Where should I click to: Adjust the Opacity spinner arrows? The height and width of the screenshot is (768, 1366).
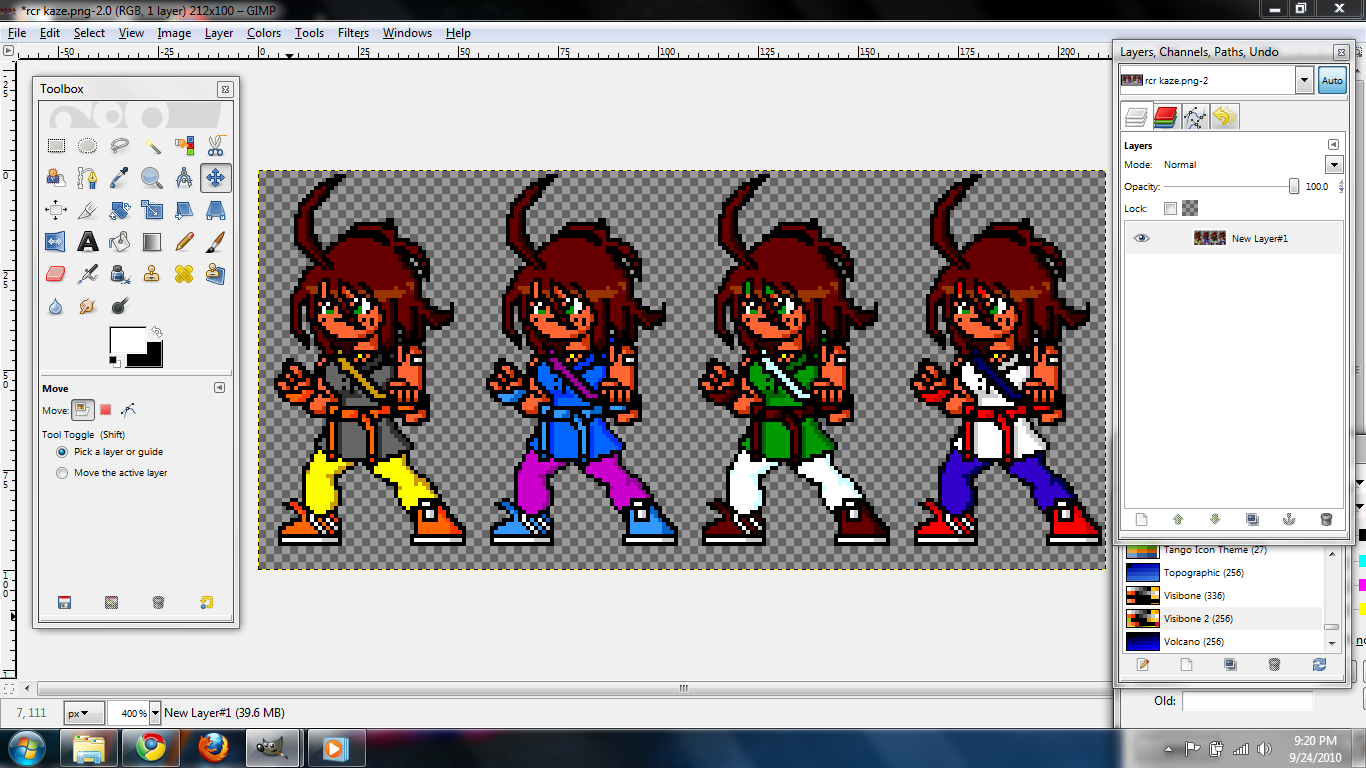point(1340,187)
